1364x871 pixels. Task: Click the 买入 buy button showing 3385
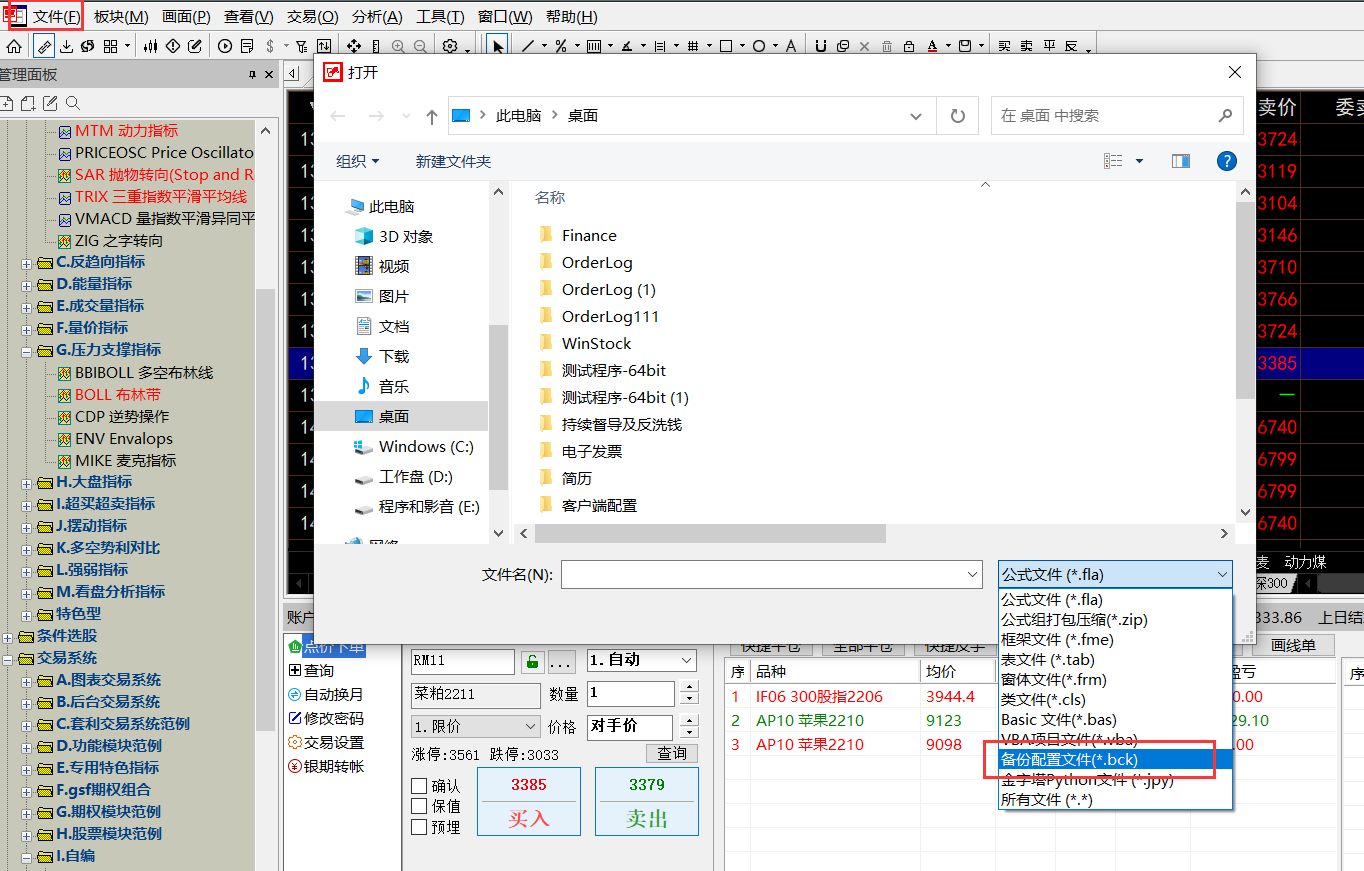pyautogui.click(x=528, y=801)
